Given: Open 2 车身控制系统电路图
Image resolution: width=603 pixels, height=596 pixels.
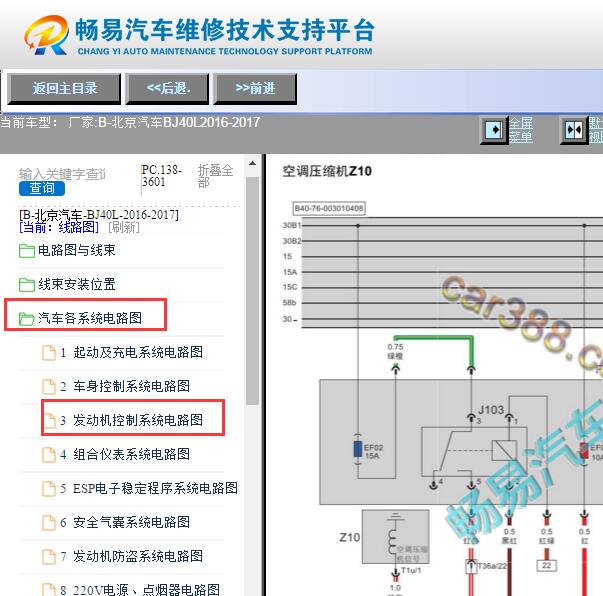Looking at the screenshot, I should (125, 386).
